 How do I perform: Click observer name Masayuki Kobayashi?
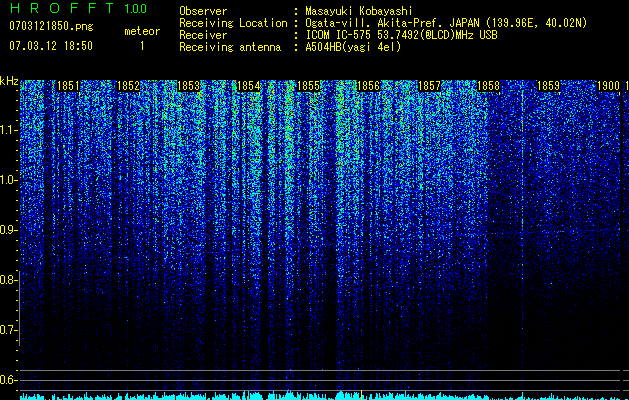click(359, 11)
